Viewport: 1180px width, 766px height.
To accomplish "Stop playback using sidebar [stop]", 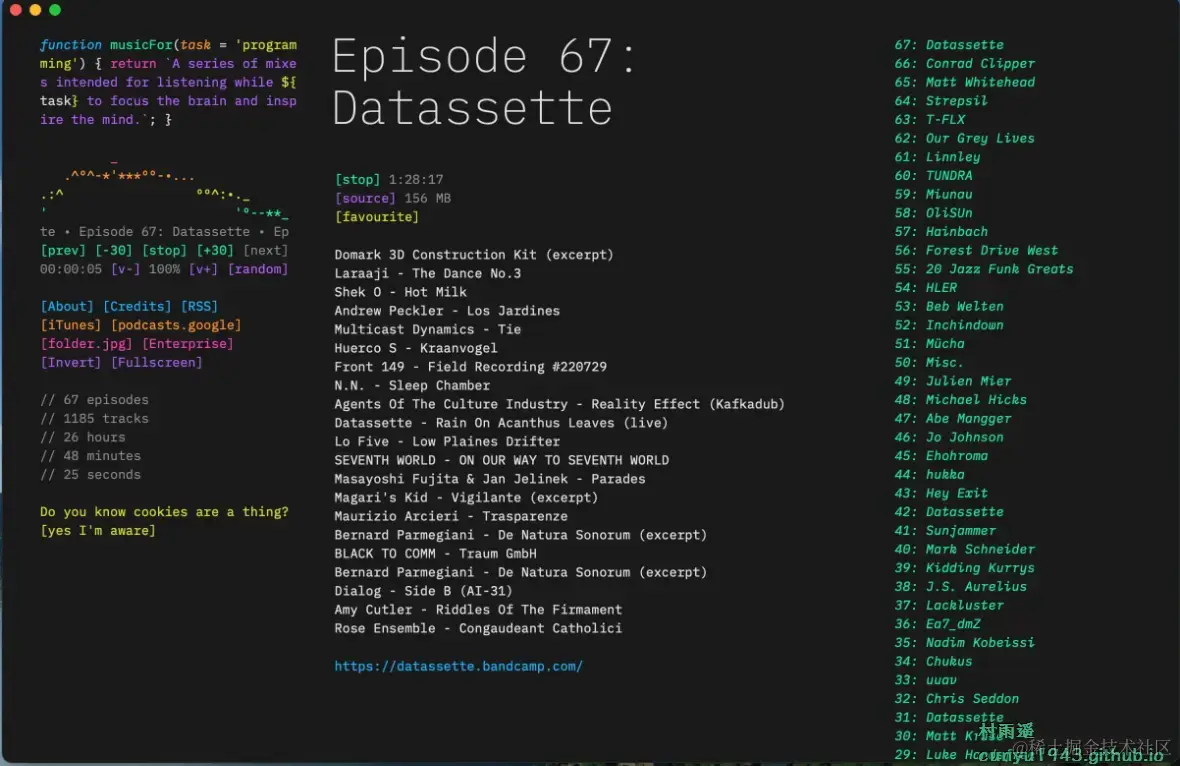I will (164, 251).
